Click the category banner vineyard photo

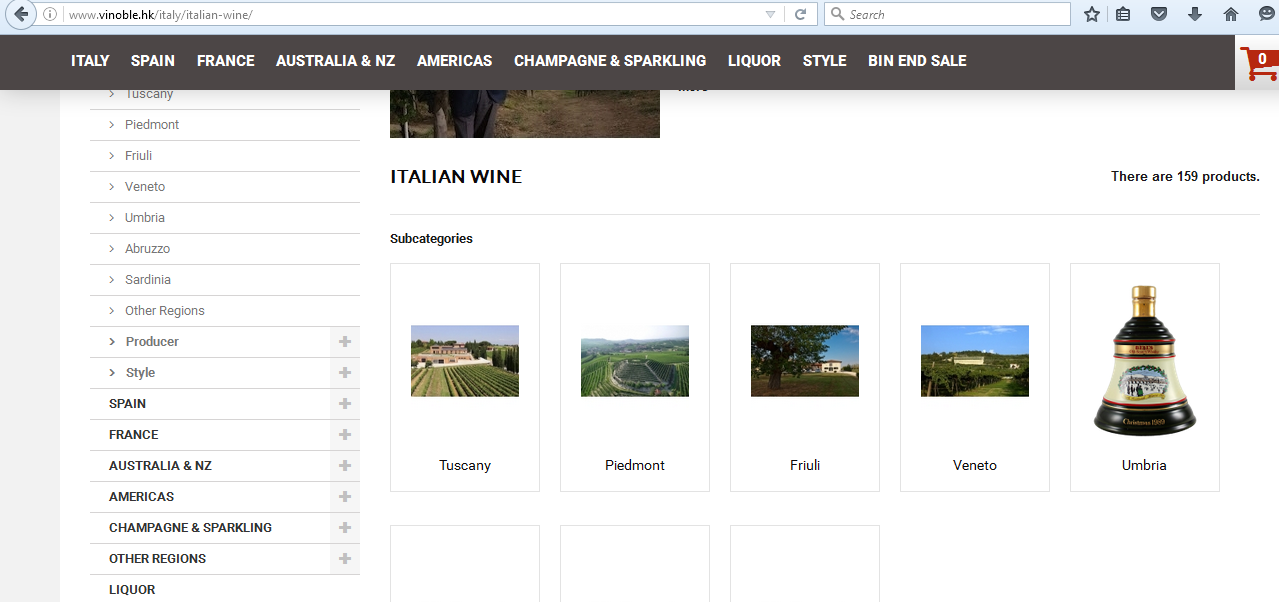point(525,114)
